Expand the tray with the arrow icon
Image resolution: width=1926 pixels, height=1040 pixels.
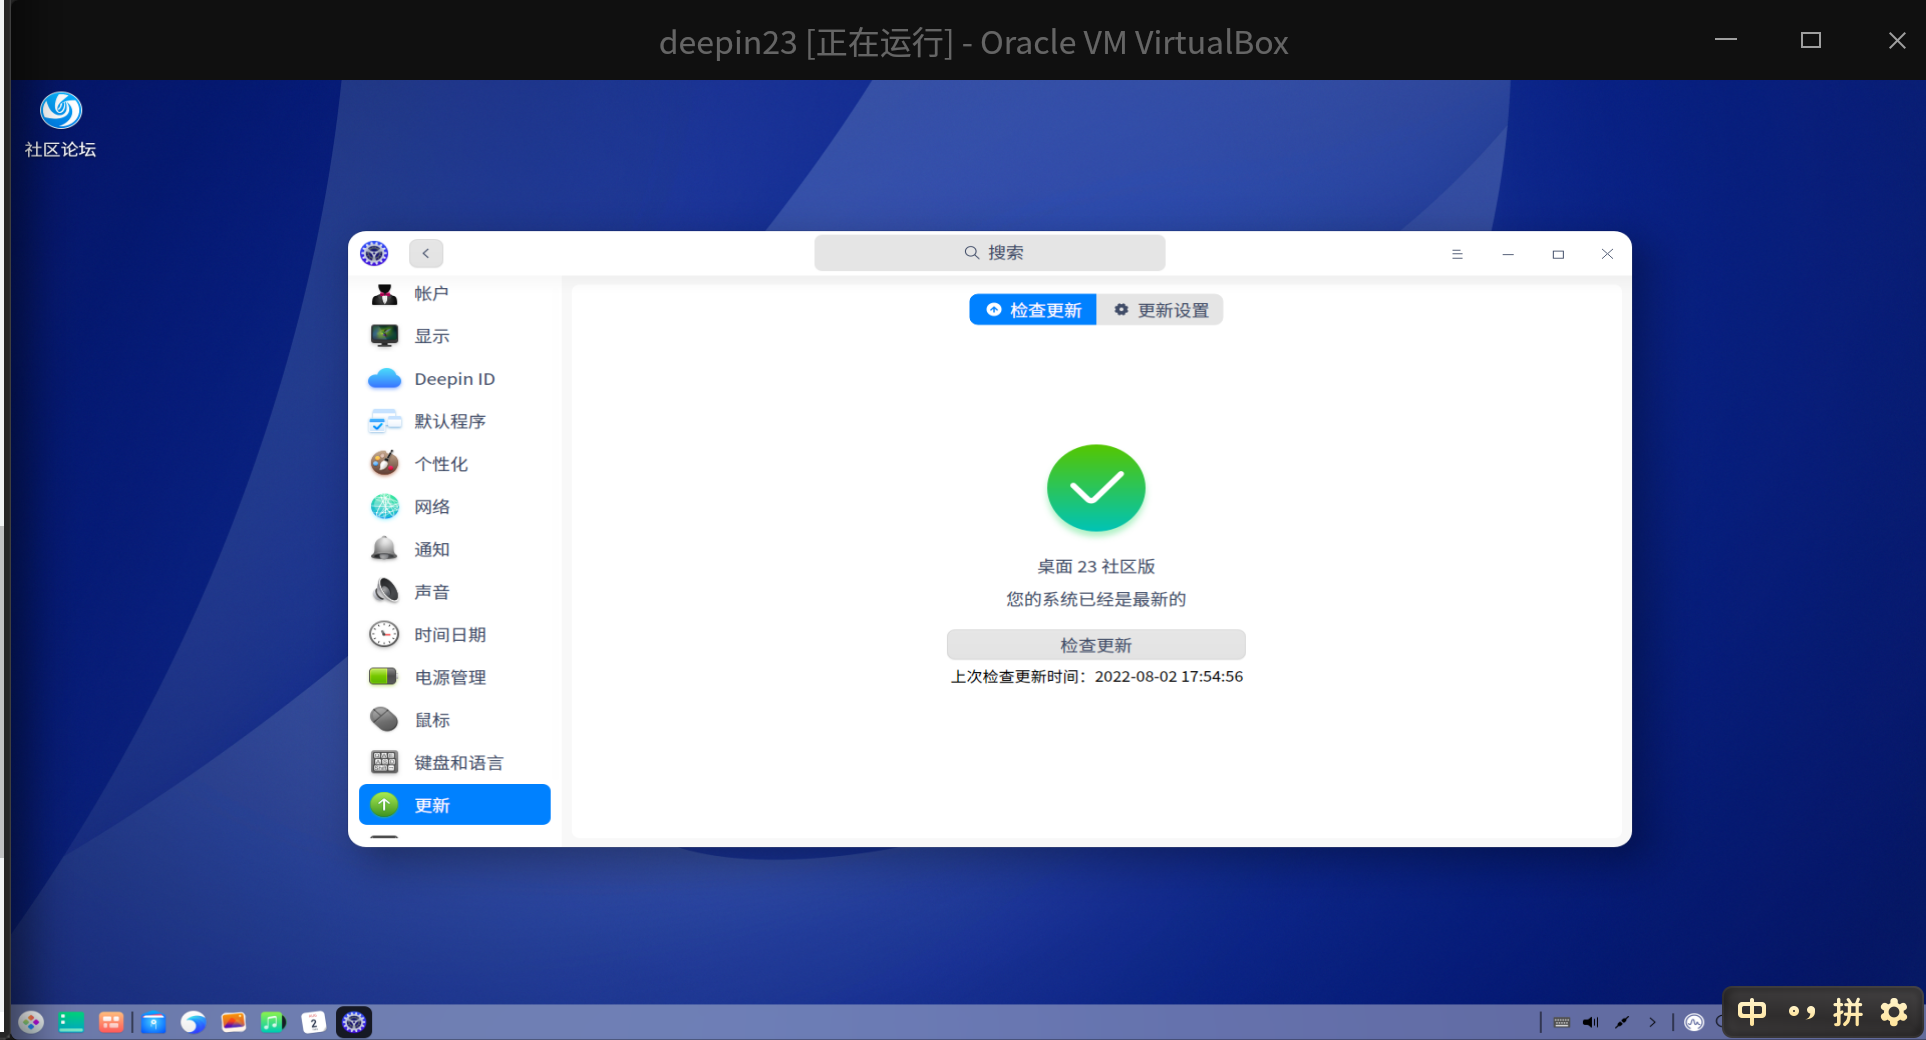coord(1652,1022)
